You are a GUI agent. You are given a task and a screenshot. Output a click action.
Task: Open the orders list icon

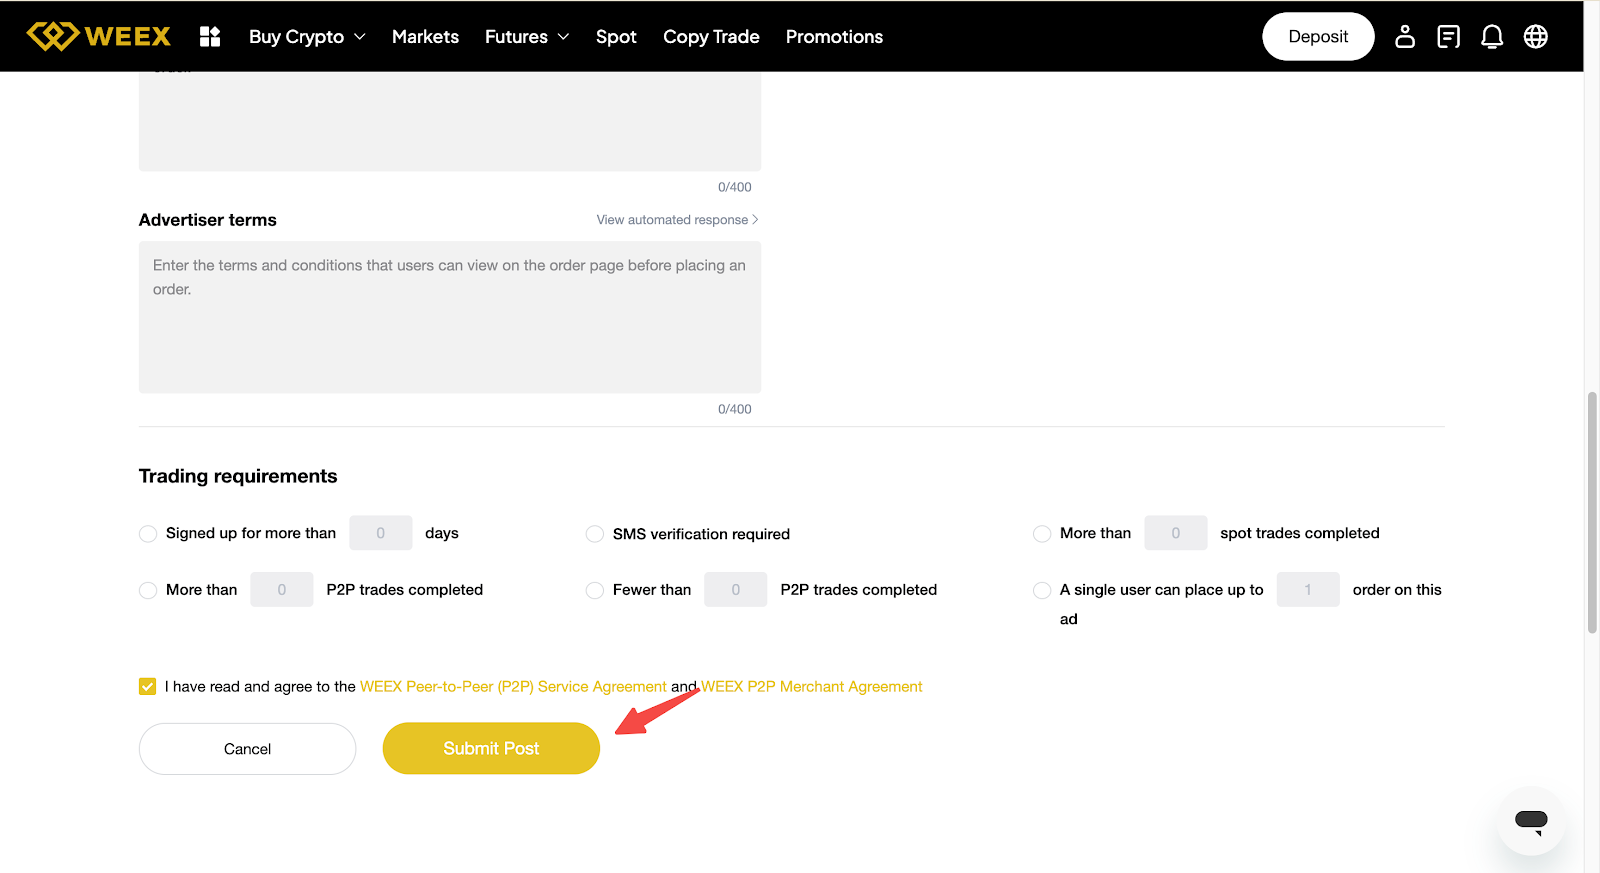[x=1448, y=37]
